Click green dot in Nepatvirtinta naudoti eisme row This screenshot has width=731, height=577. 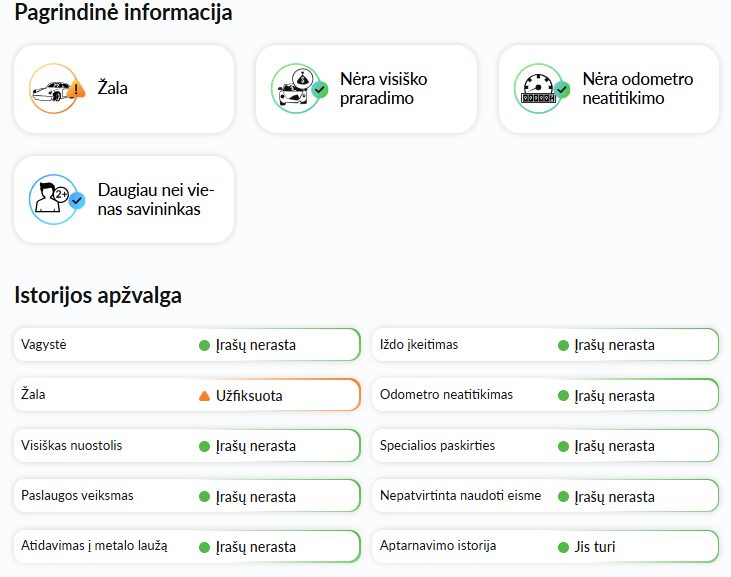point(563,497)
